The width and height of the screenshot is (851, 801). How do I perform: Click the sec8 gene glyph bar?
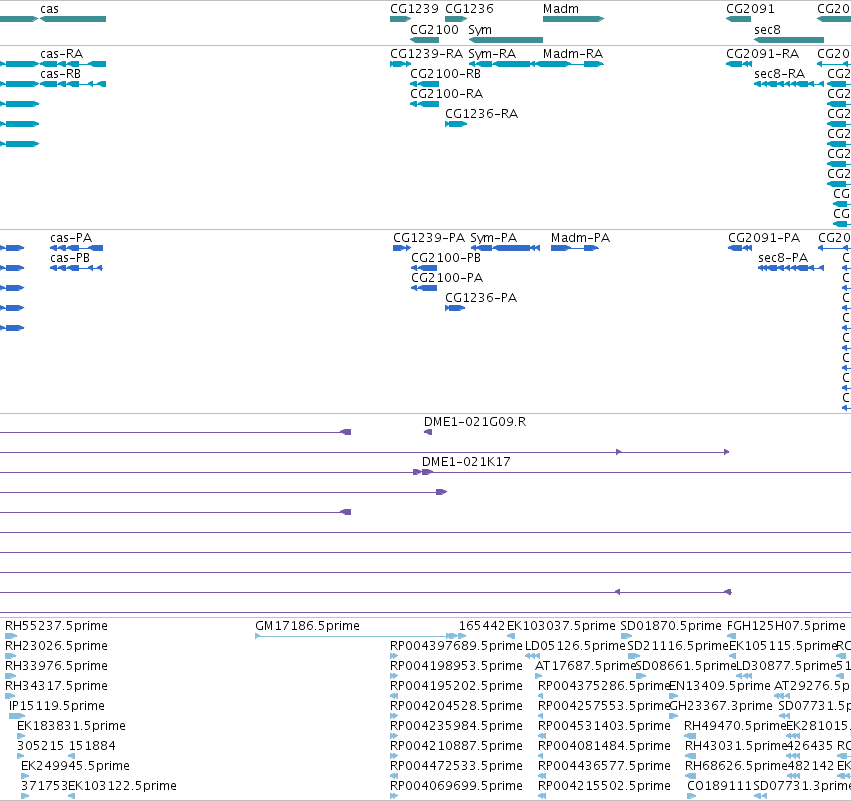point(789,40)
